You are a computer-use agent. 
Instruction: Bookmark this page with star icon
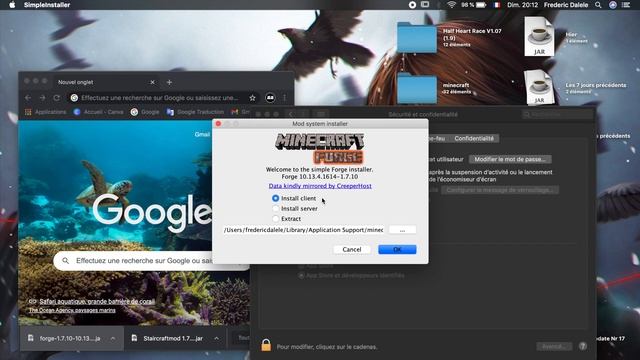click(252, 98)
